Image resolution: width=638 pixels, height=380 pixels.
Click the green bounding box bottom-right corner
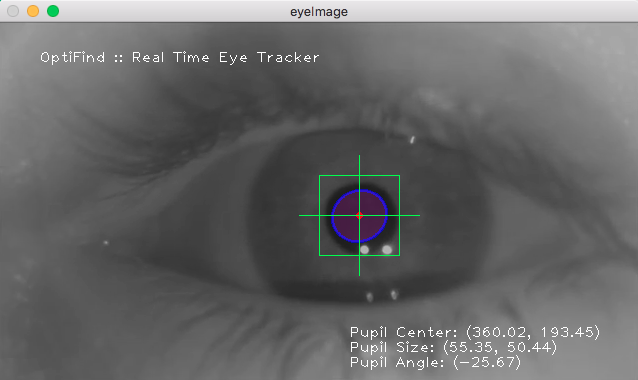tap(399, 255)
